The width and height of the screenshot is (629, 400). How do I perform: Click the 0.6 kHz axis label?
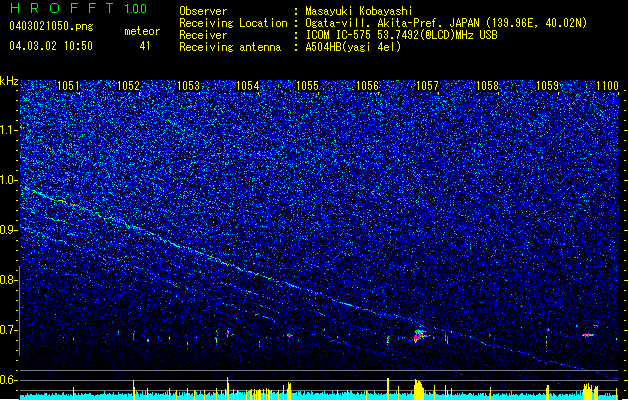coord(9,380)
